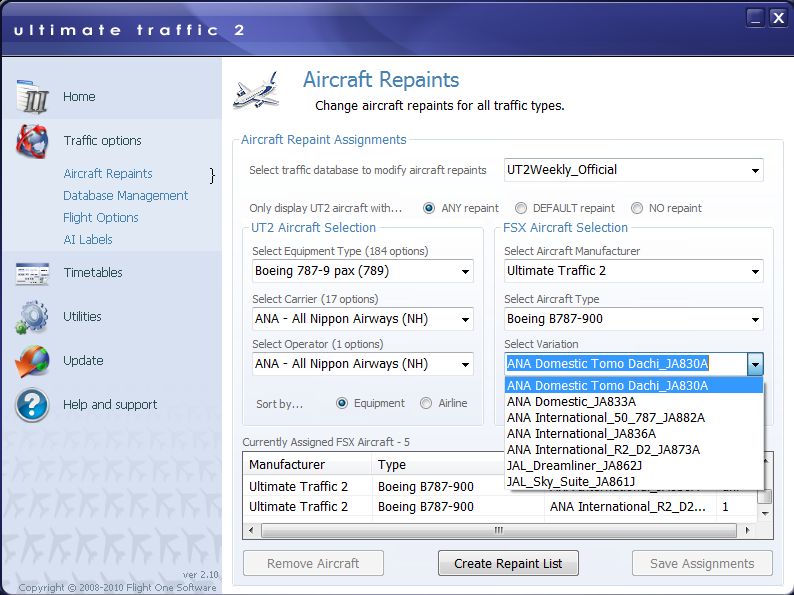Image resolution: width=794 pixels, height=595 pixels.
Task: Open the traffic database UT2Weekly_Official dropdown
Action: click(633, 170)
